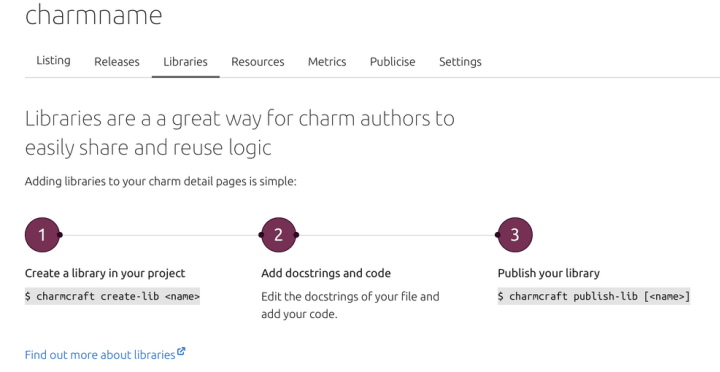Click the 'charmname' page title
This screenshot has width=720, height=372.
click(x=94, y=15)
